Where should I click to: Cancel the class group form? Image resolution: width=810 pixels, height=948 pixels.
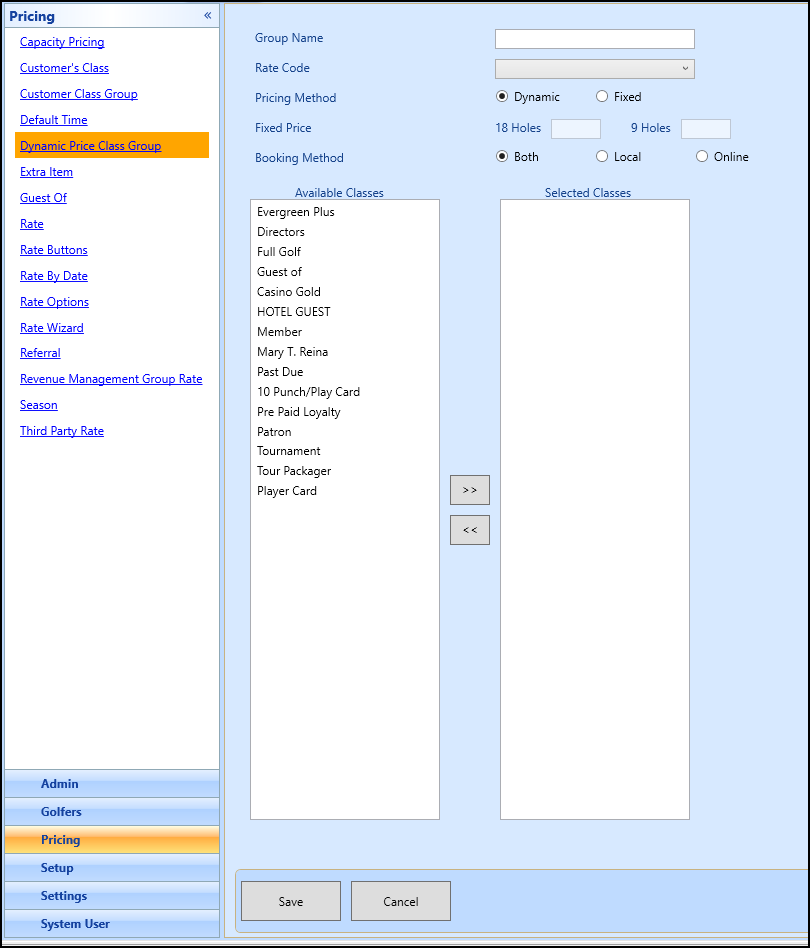[x=401, y=901]
